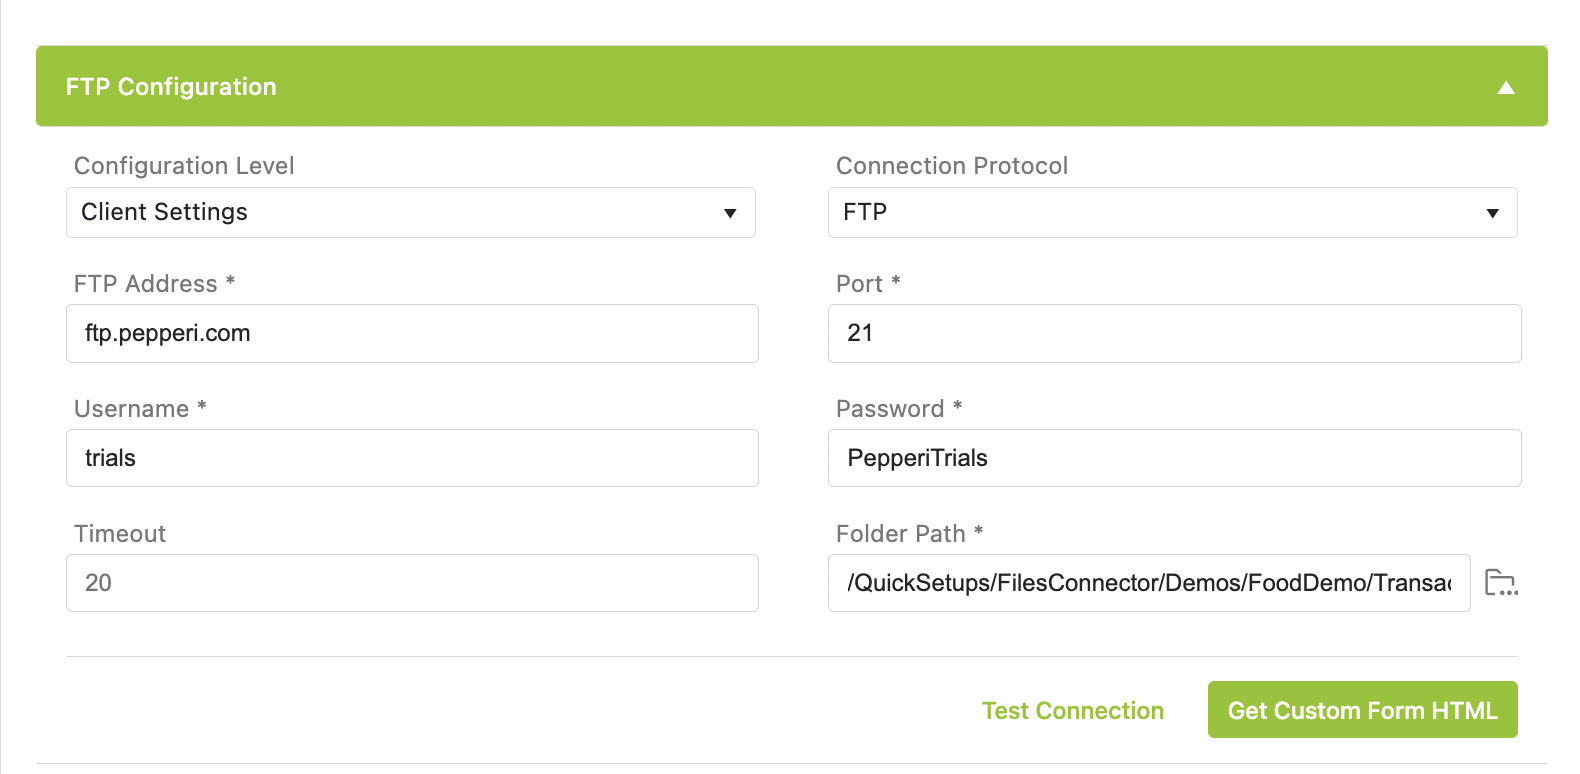The height and width of the screenshot is (774, 1580).
Task: Focus the FTP Address field with ftp.pepperi.com
Action: pyautogui.click(x=412, y=333)
